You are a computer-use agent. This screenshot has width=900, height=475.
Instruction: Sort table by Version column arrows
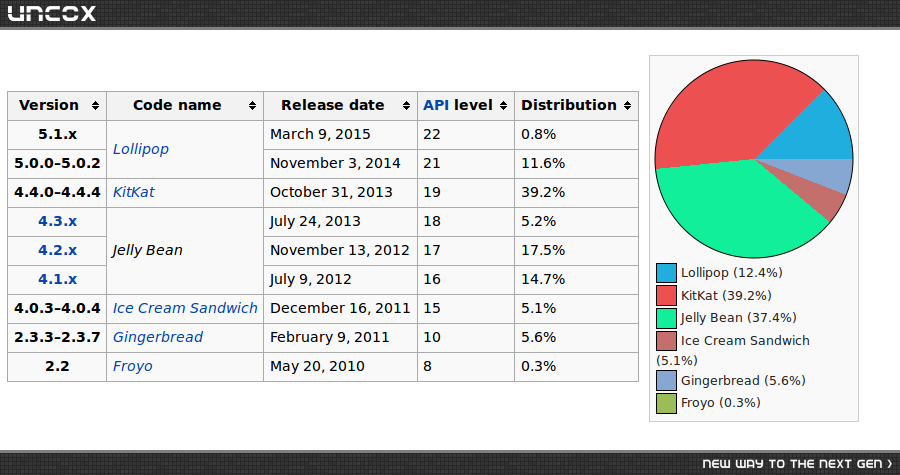click(x=95, y=106)
